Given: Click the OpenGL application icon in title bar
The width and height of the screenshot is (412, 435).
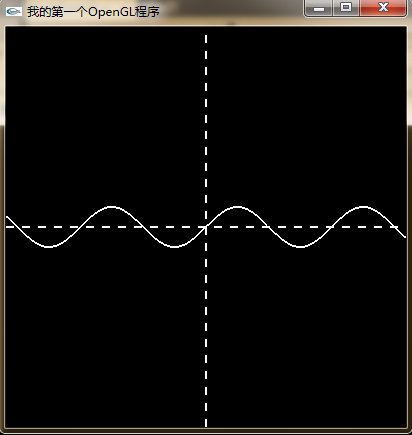Looking at the screenshot, I should pyautogui.click(x=14, y=12).
